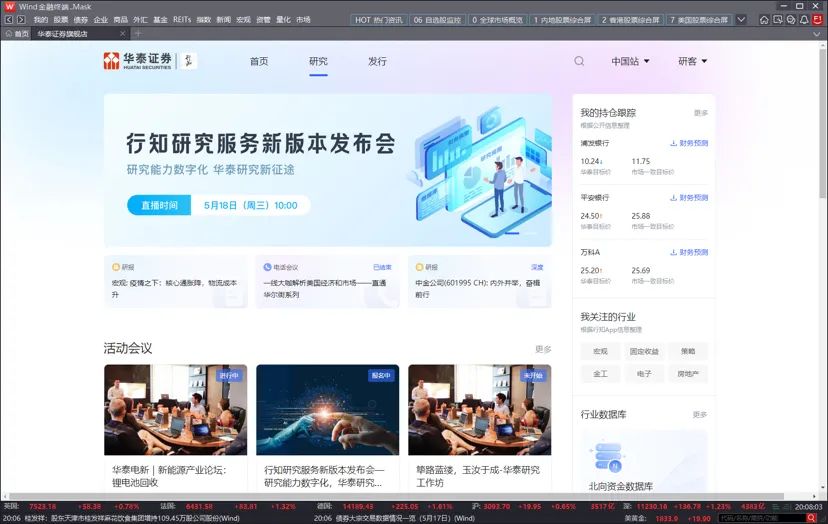Open 华泰电新 新能源产业论坛 event thumbnail
Viewport: 828px width, 524px height.
point(175,410)
